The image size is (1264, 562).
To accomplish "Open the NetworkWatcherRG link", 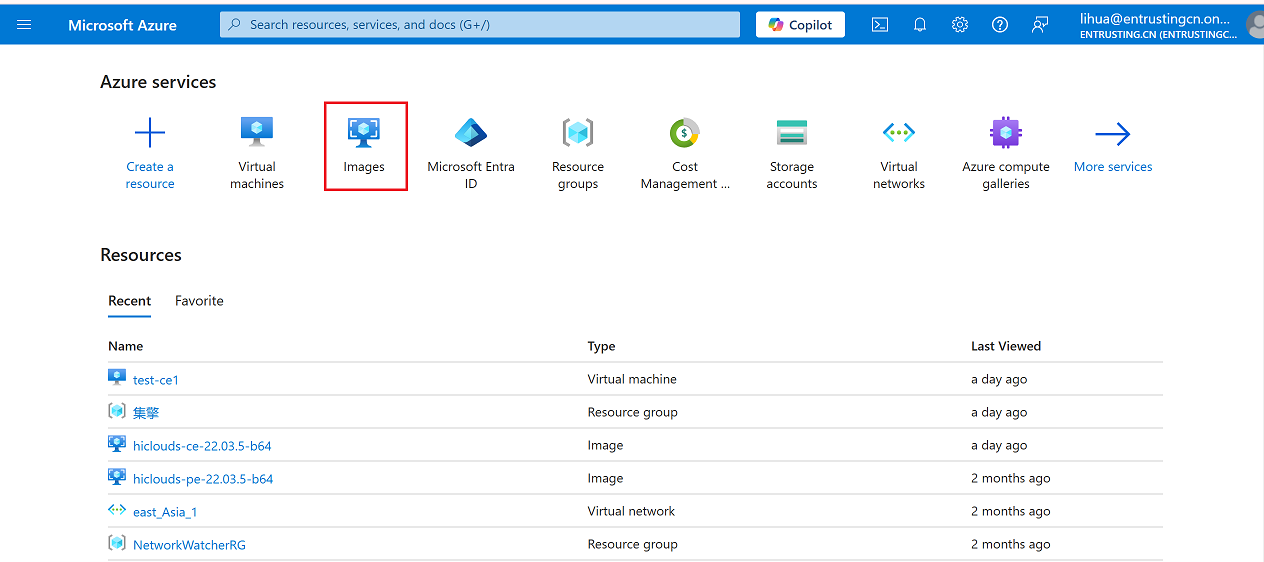I will (189, 545).
